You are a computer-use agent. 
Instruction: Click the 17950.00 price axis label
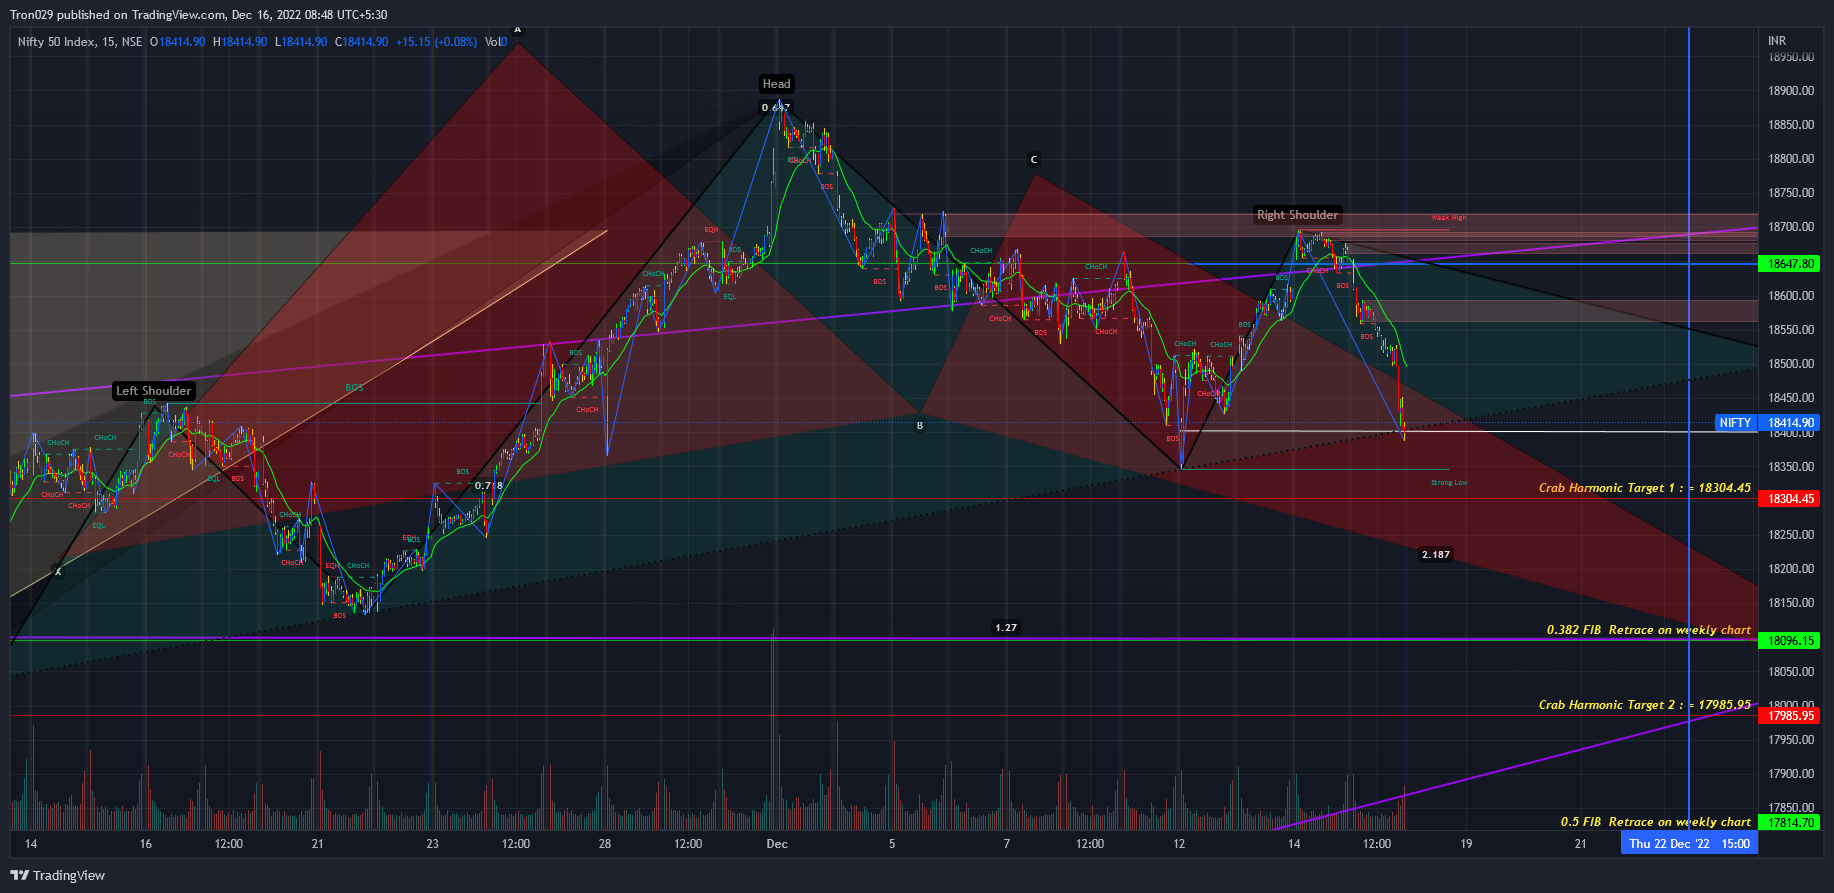1791,740
